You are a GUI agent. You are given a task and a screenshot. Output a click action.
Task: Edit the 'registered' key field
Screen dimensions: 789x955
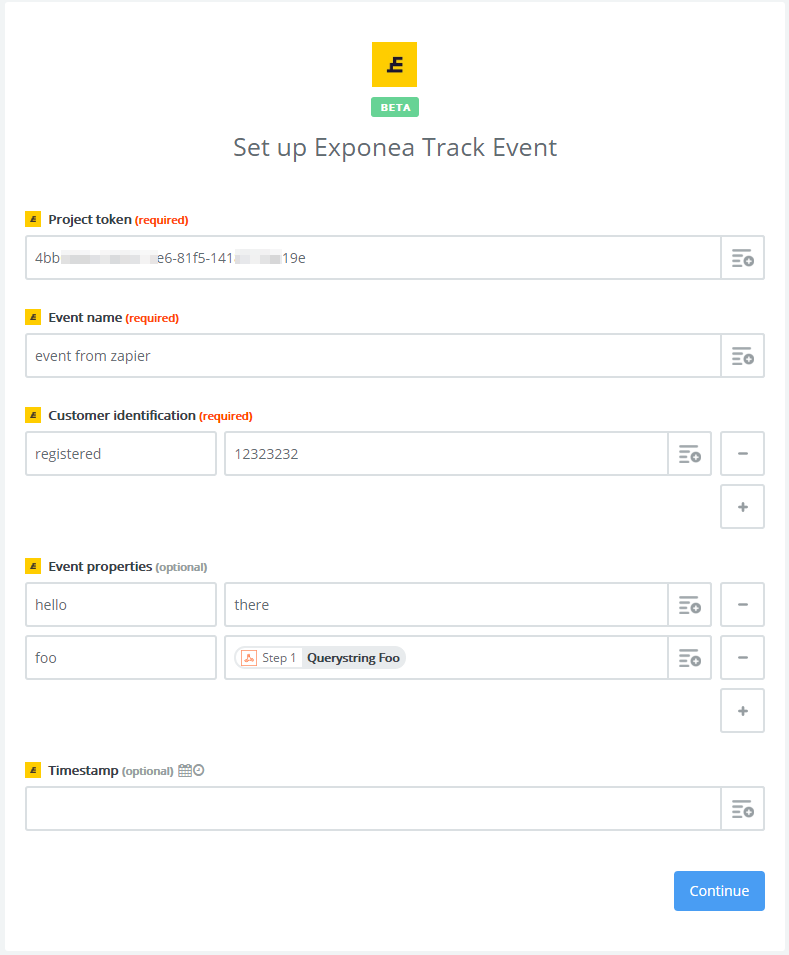coord(121,454)
